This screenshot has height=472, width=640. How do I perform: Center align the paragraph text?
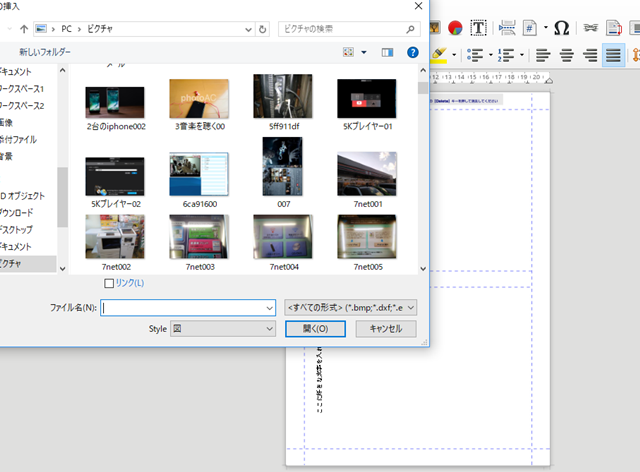pos(567,55)
